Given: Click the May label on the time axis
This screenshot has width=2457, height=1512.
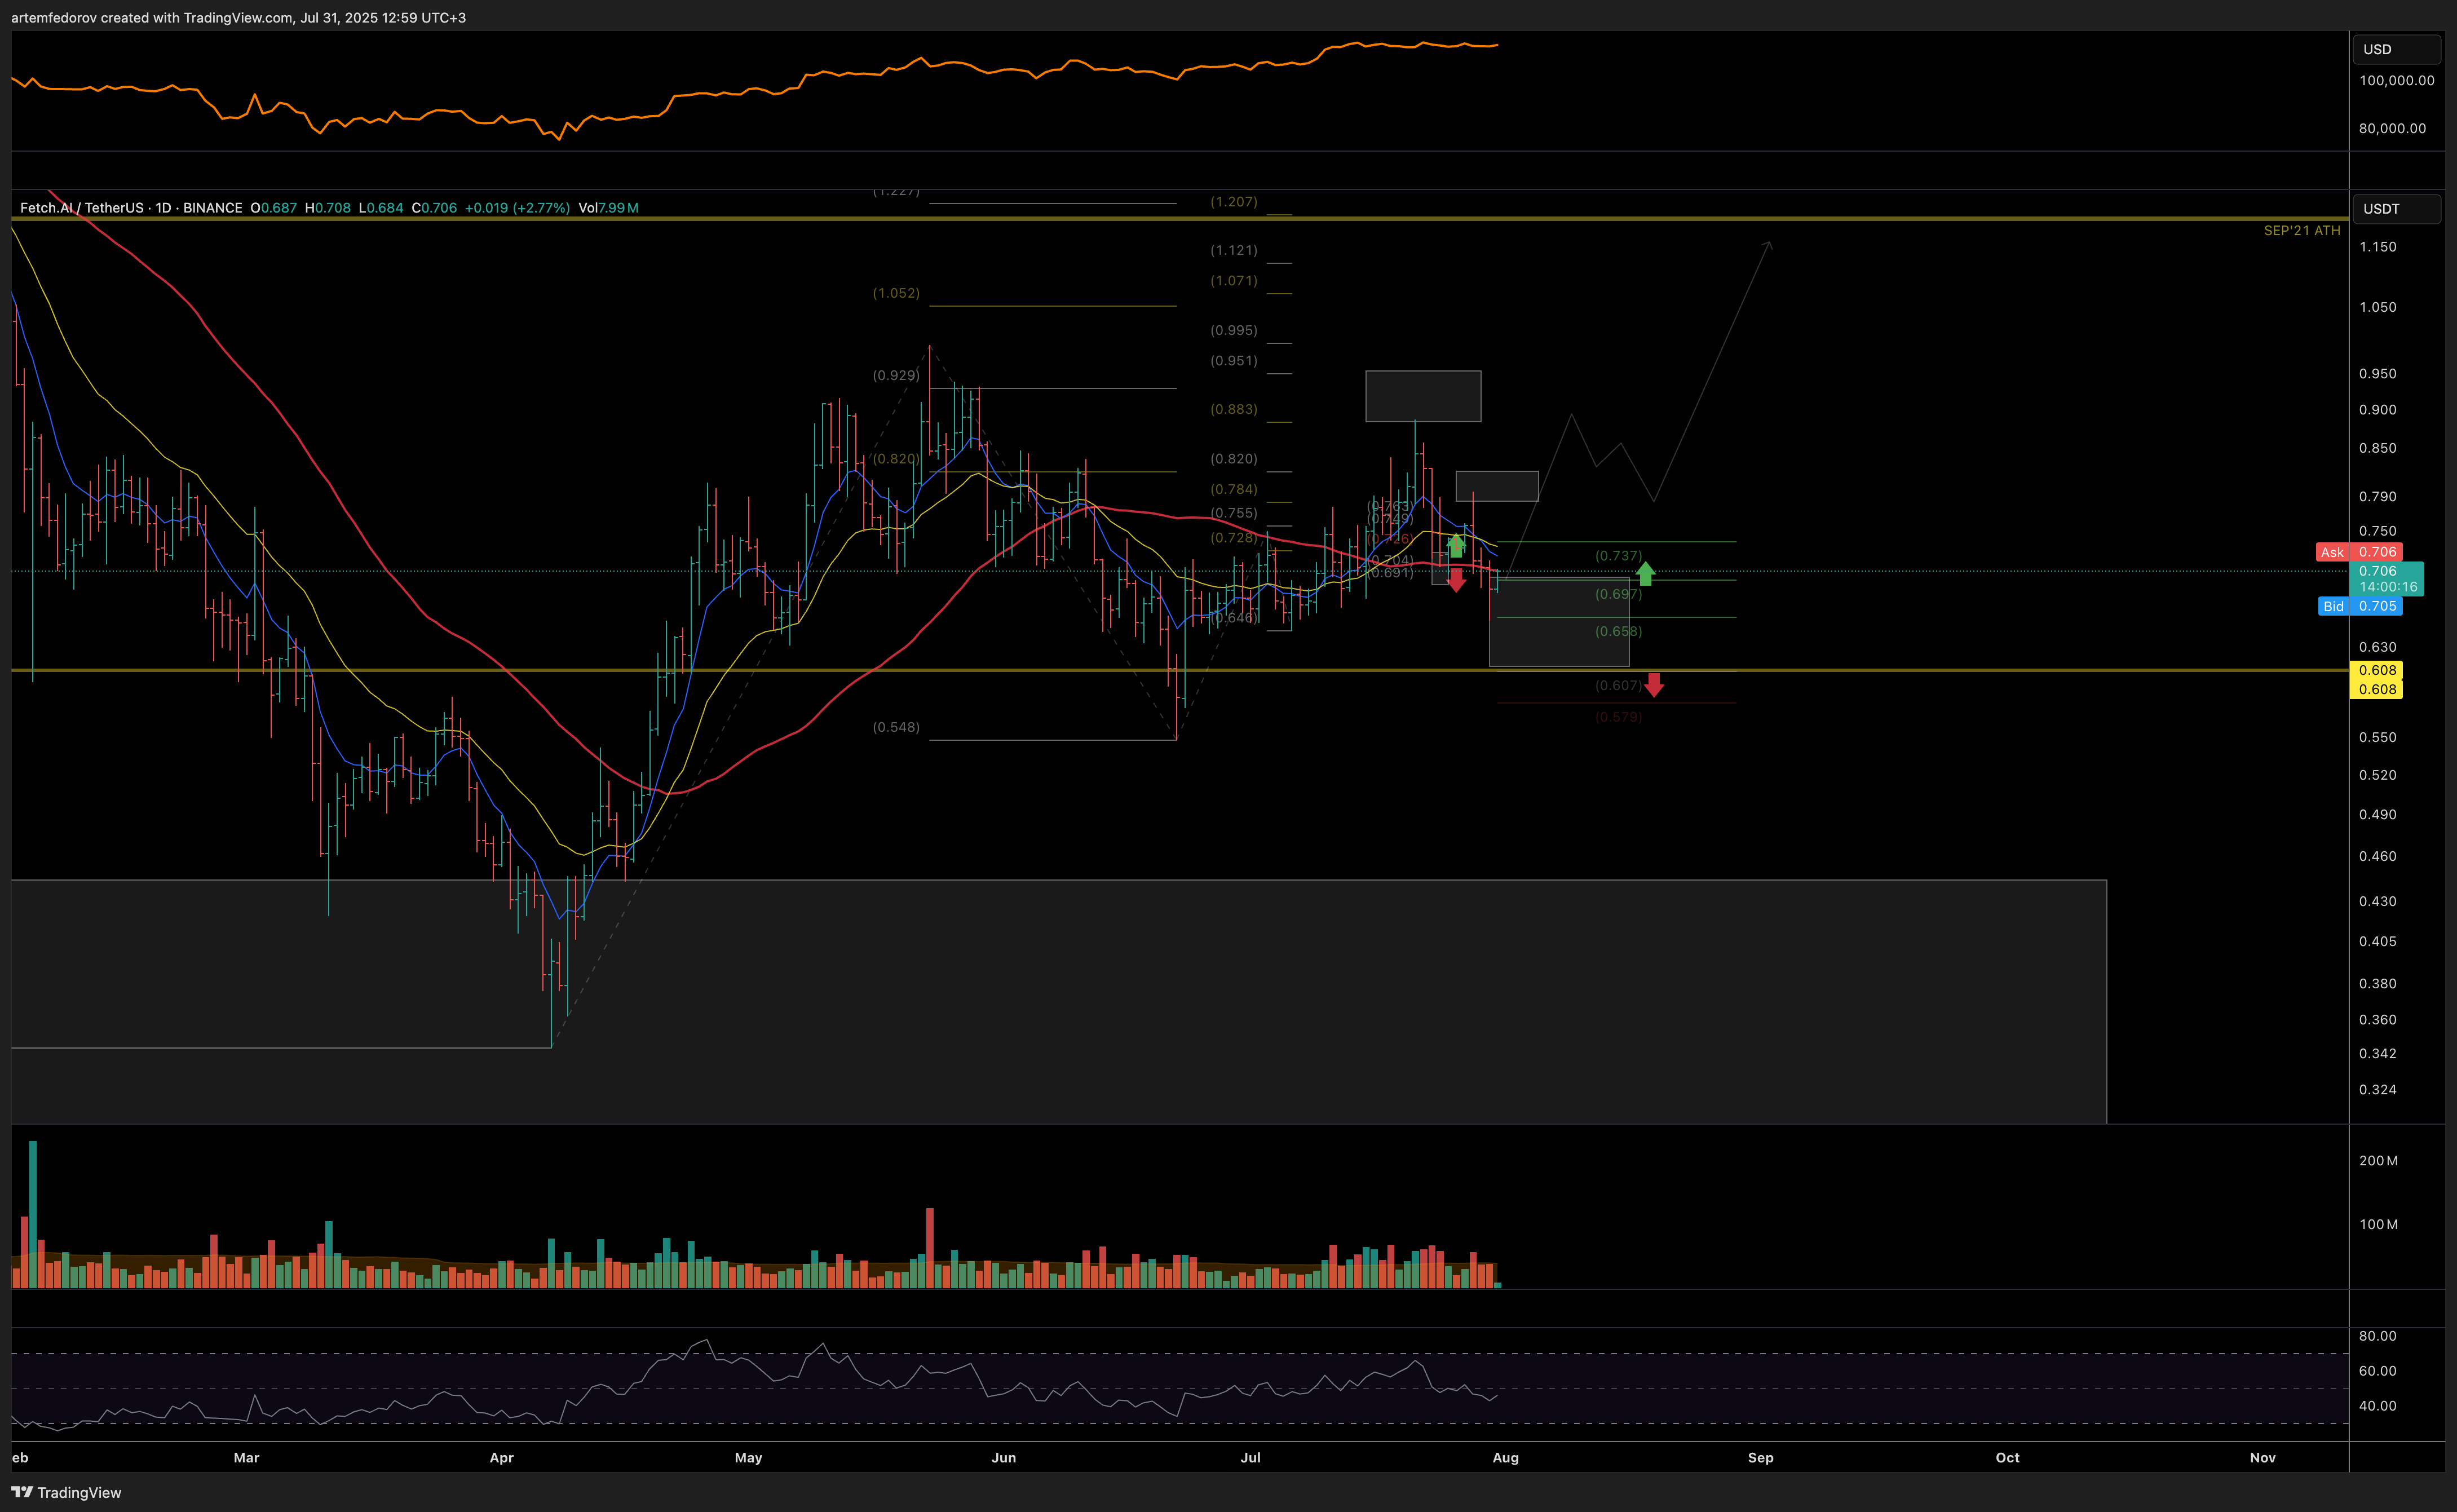Looking at the screenshot, I should [748, 1458].
